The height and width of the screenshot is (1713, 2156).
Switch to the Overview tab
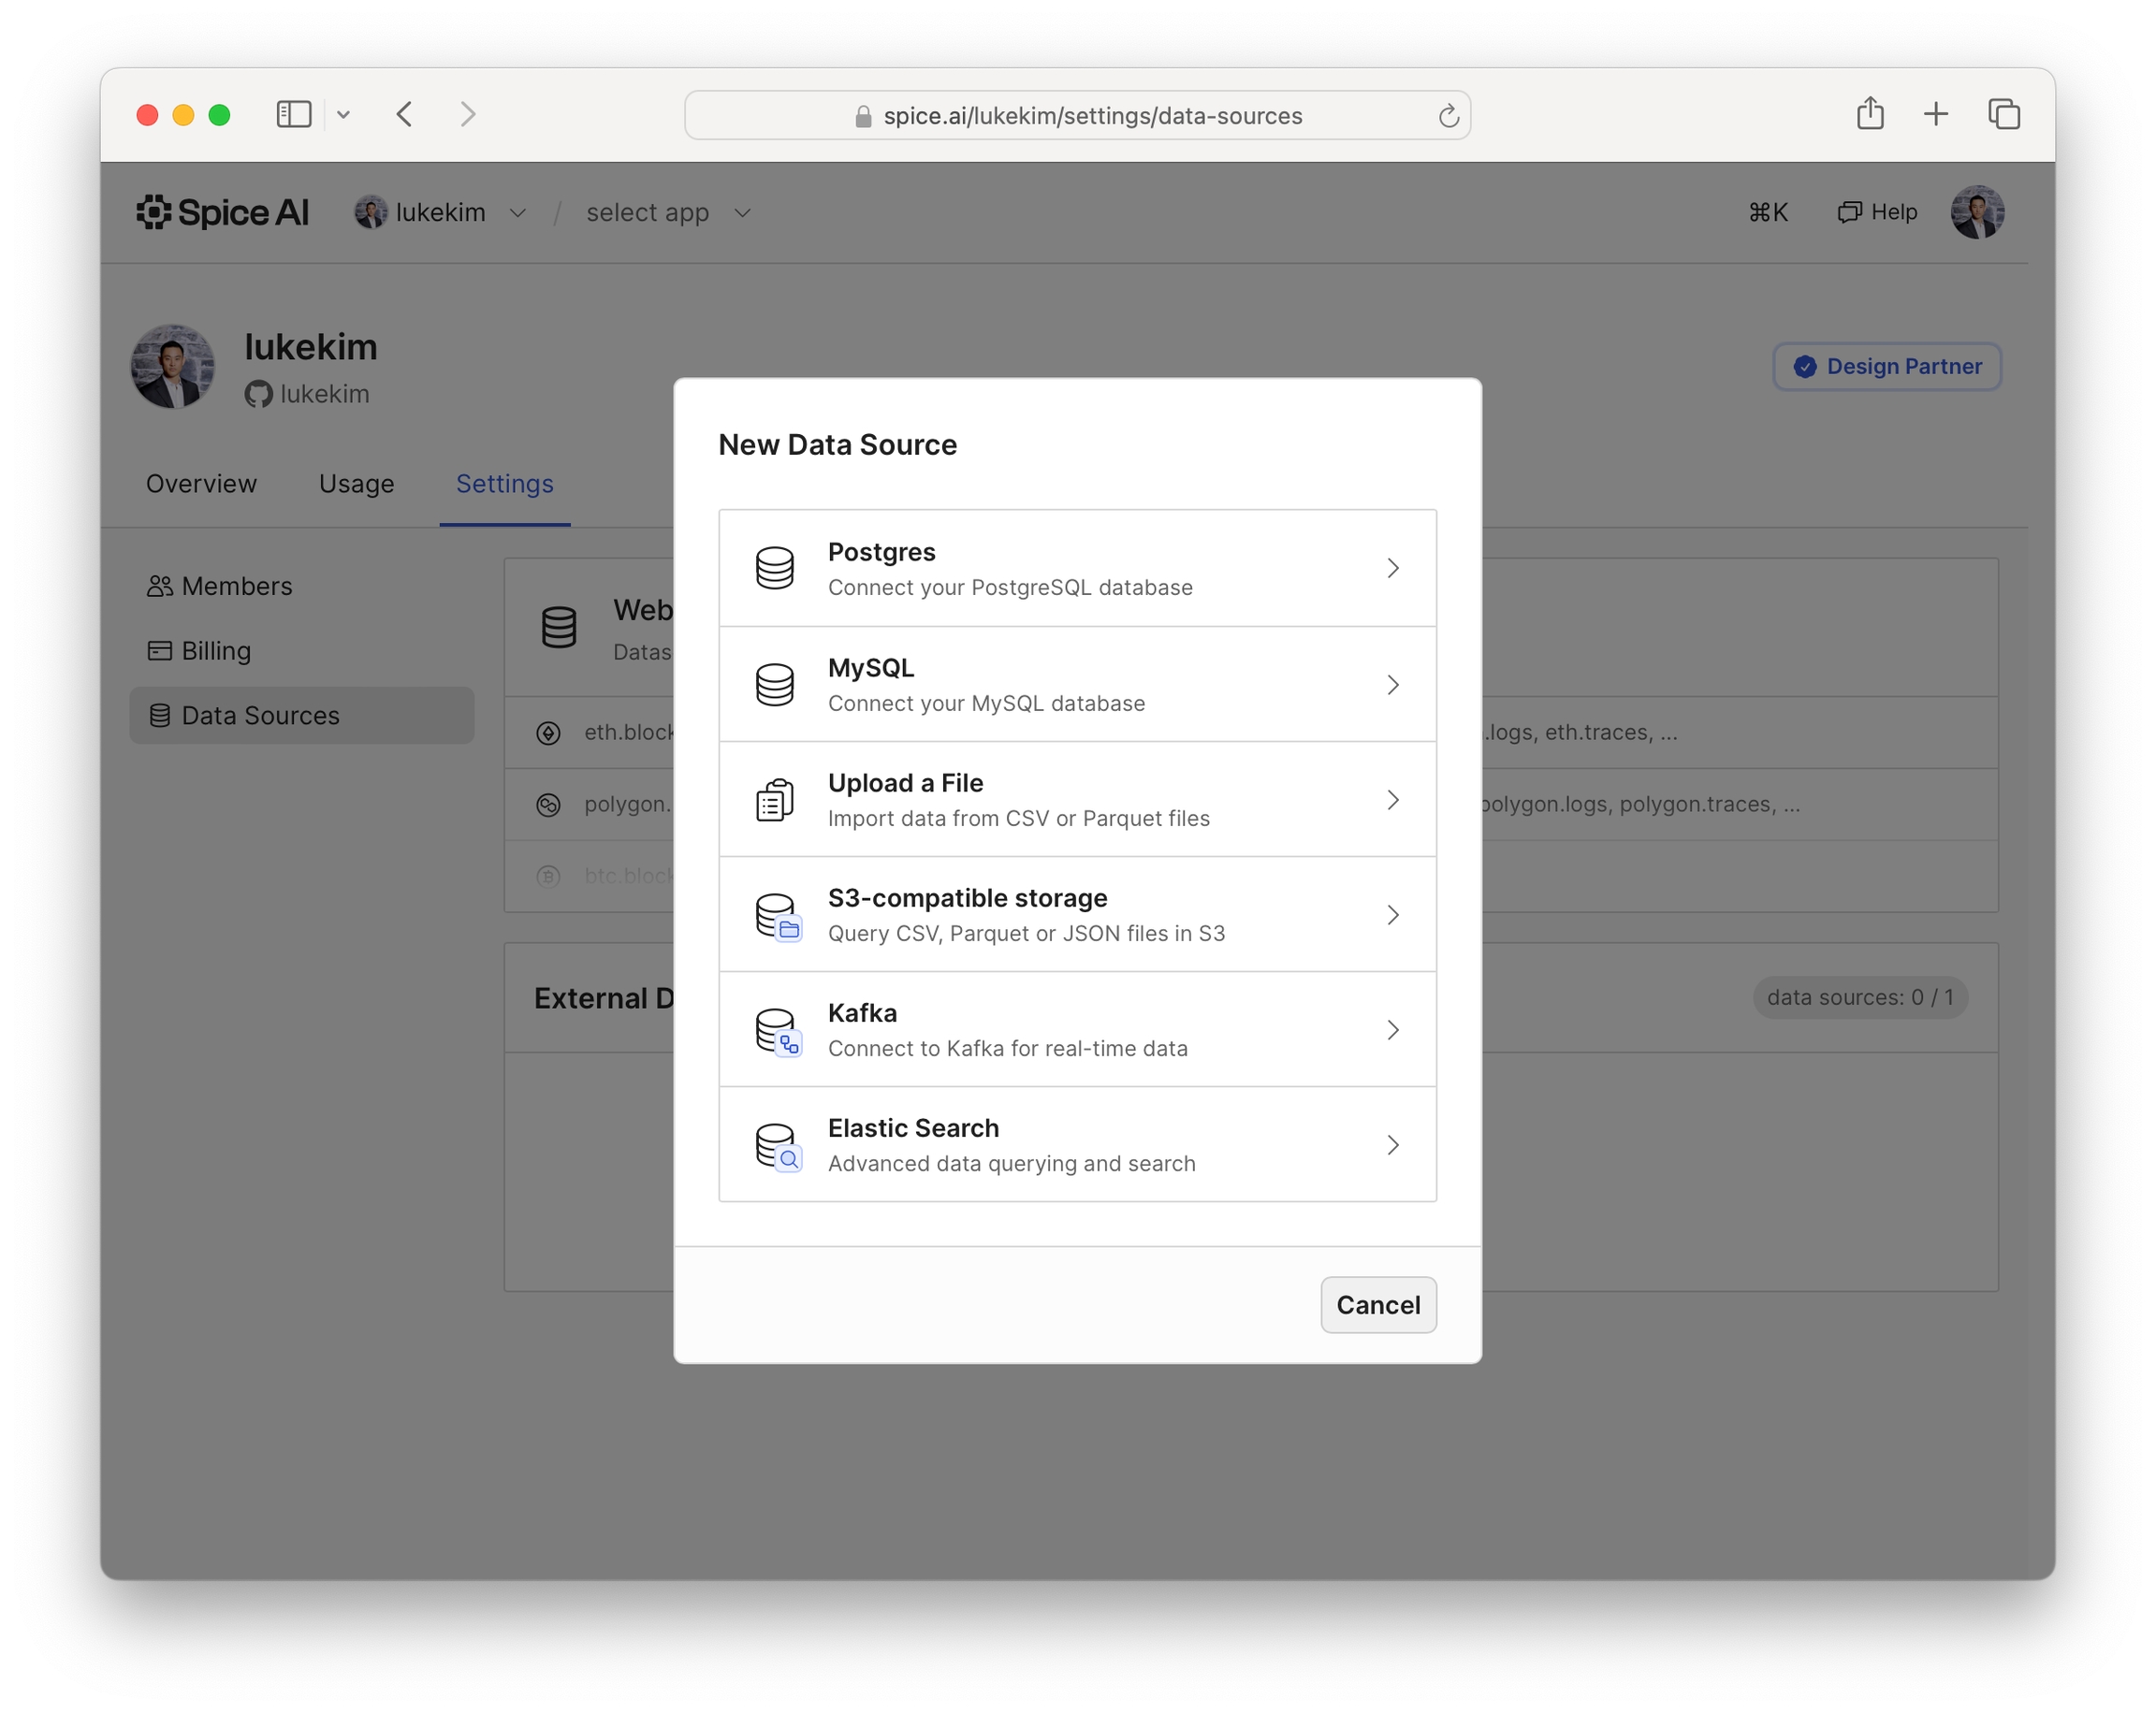201,483
